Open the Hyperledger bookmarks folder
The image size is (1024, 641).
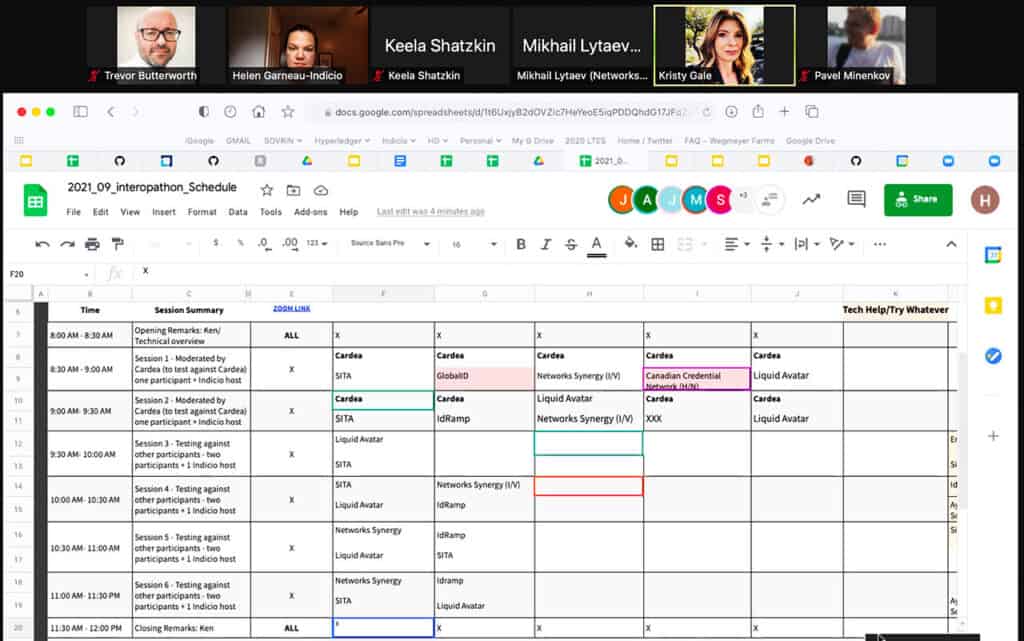pos(342,140)
